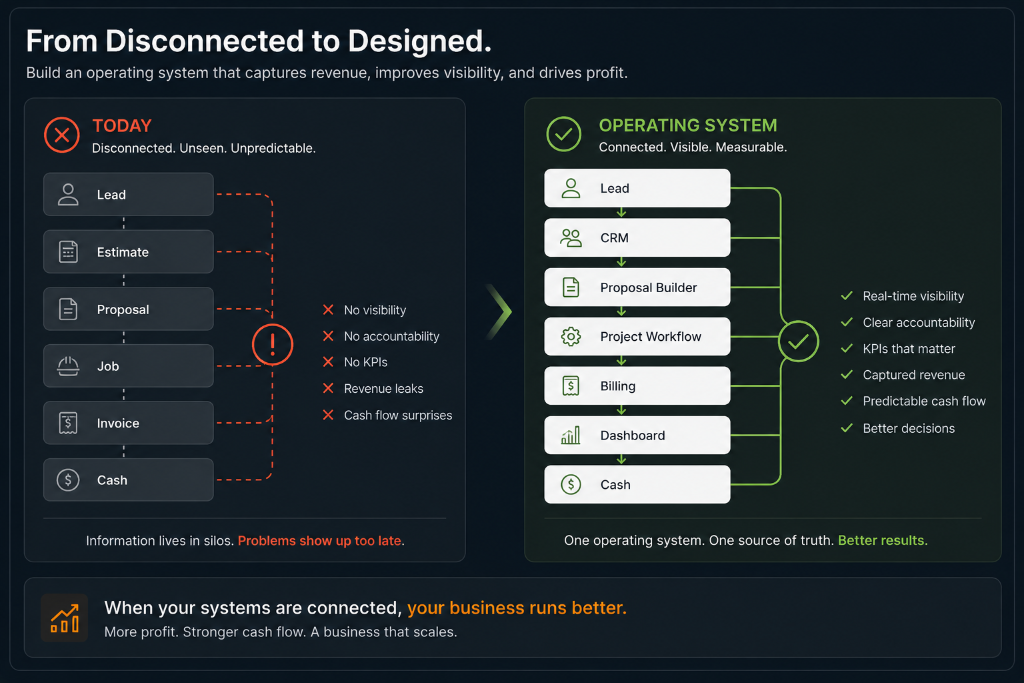
Task: Click the red X next to No accountability
Action: click(x=328, y=336)
